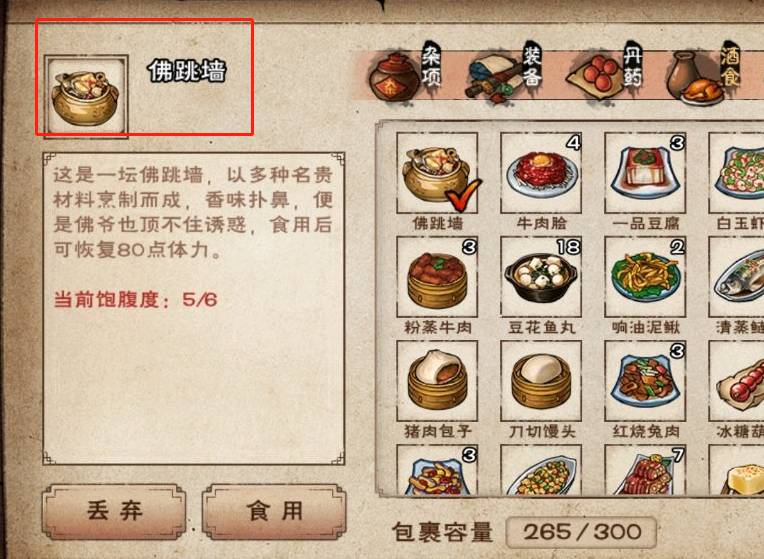Switch to the 装备 equipment tab
The image size is (764, 559).
point(505,73)
